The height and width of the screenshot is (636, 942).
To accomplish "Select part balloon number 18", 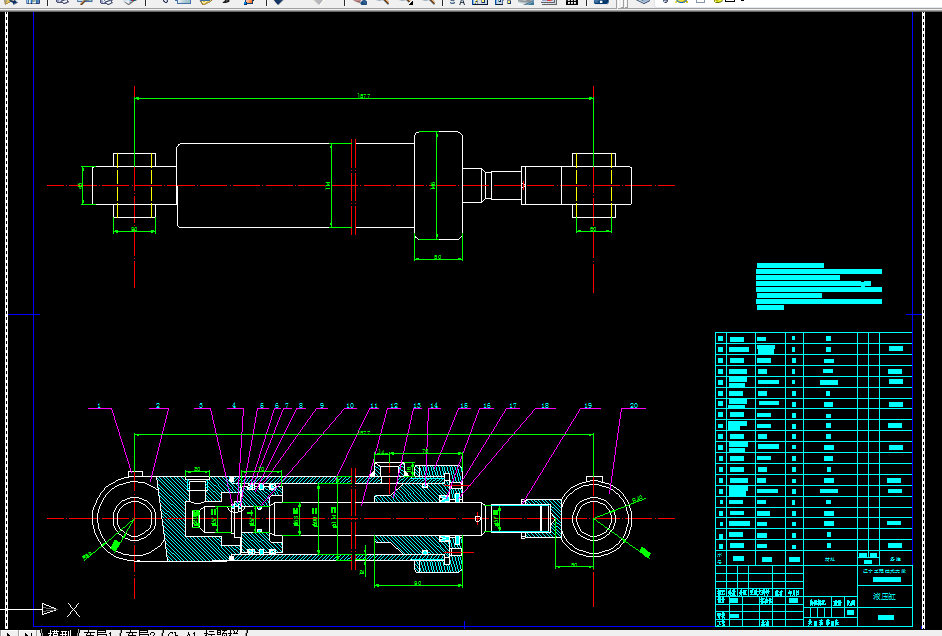I will tap(545, 406).
